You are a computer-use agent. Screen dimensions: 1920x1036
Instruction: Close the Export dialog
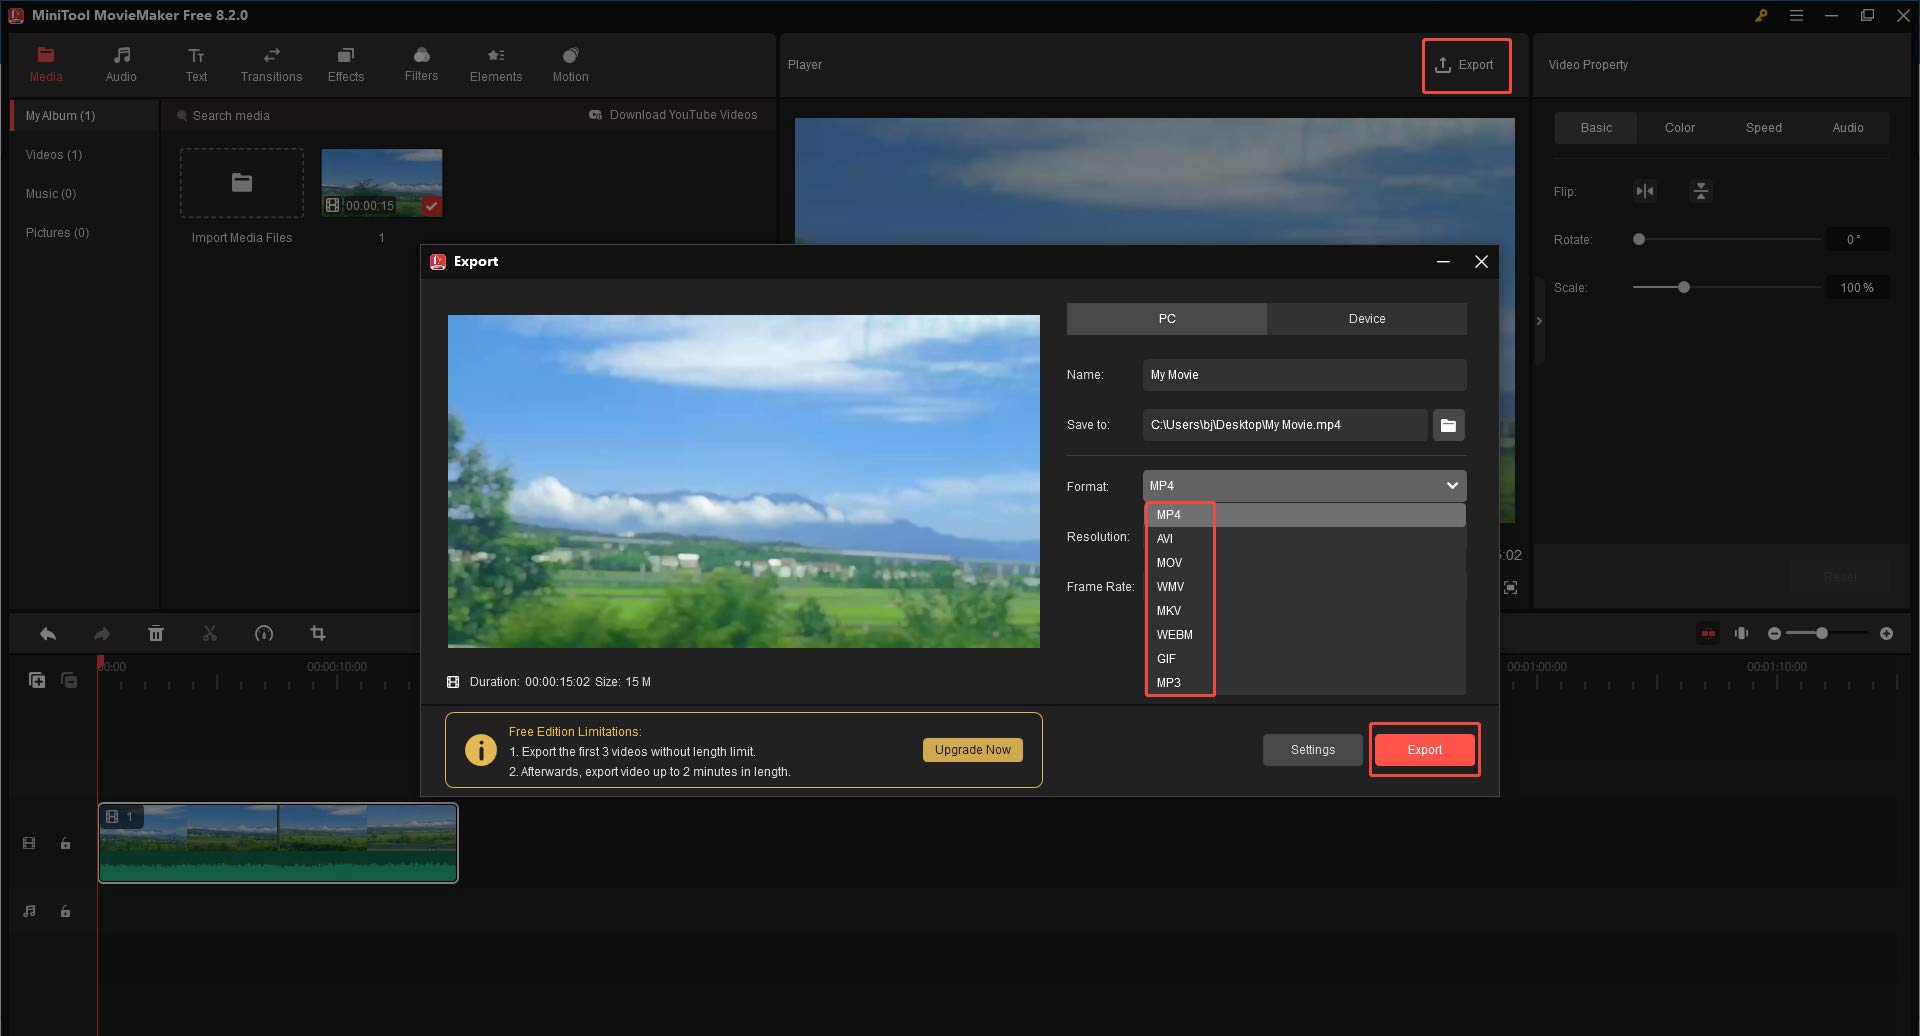point(1481,262)
